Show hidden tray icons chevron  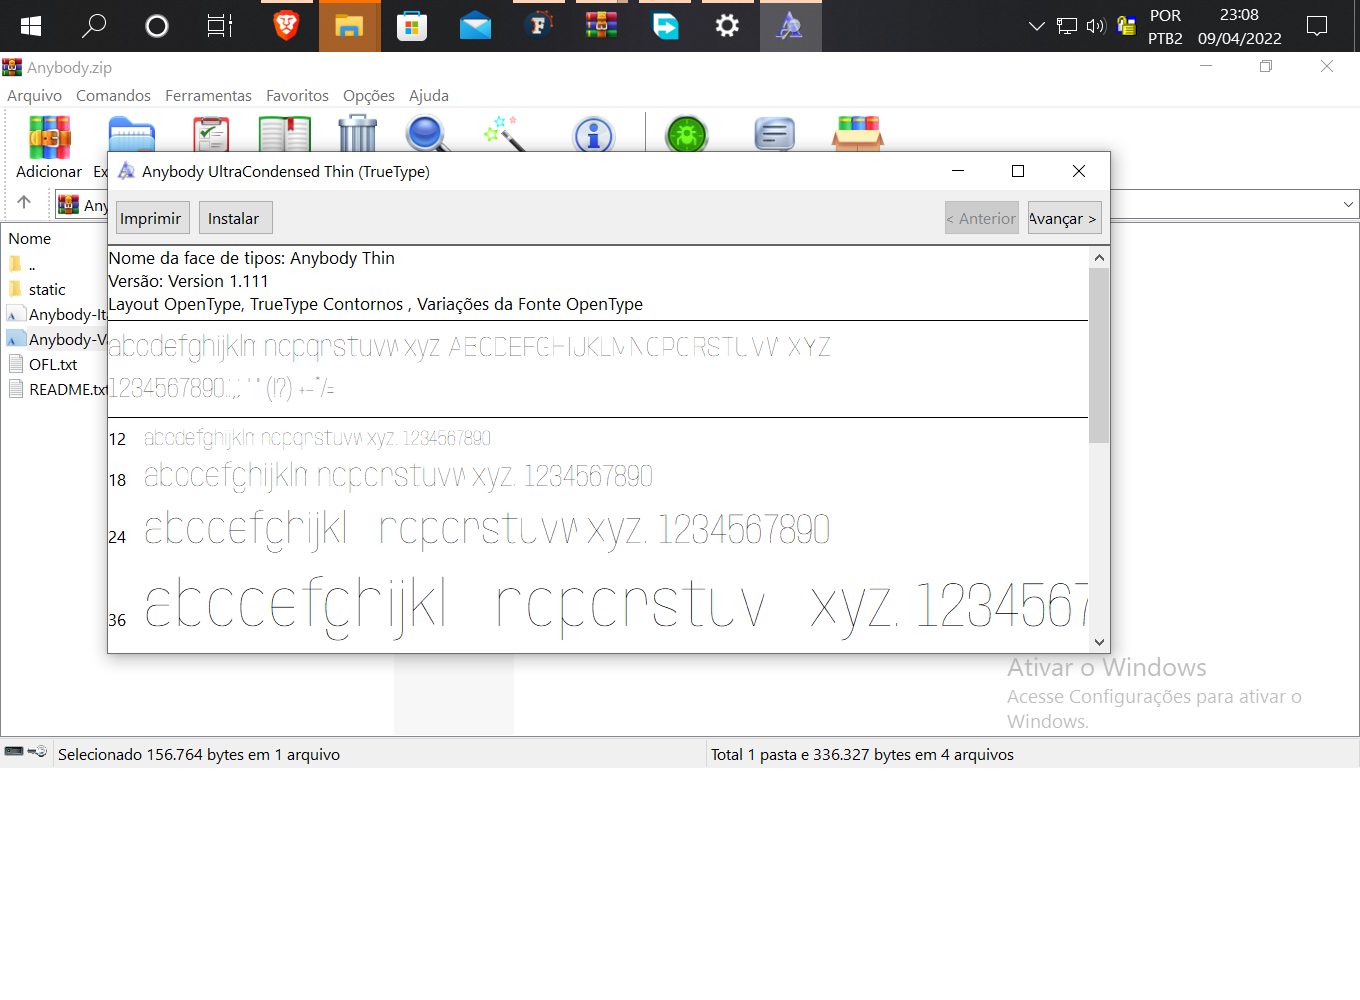(1037, 26)
